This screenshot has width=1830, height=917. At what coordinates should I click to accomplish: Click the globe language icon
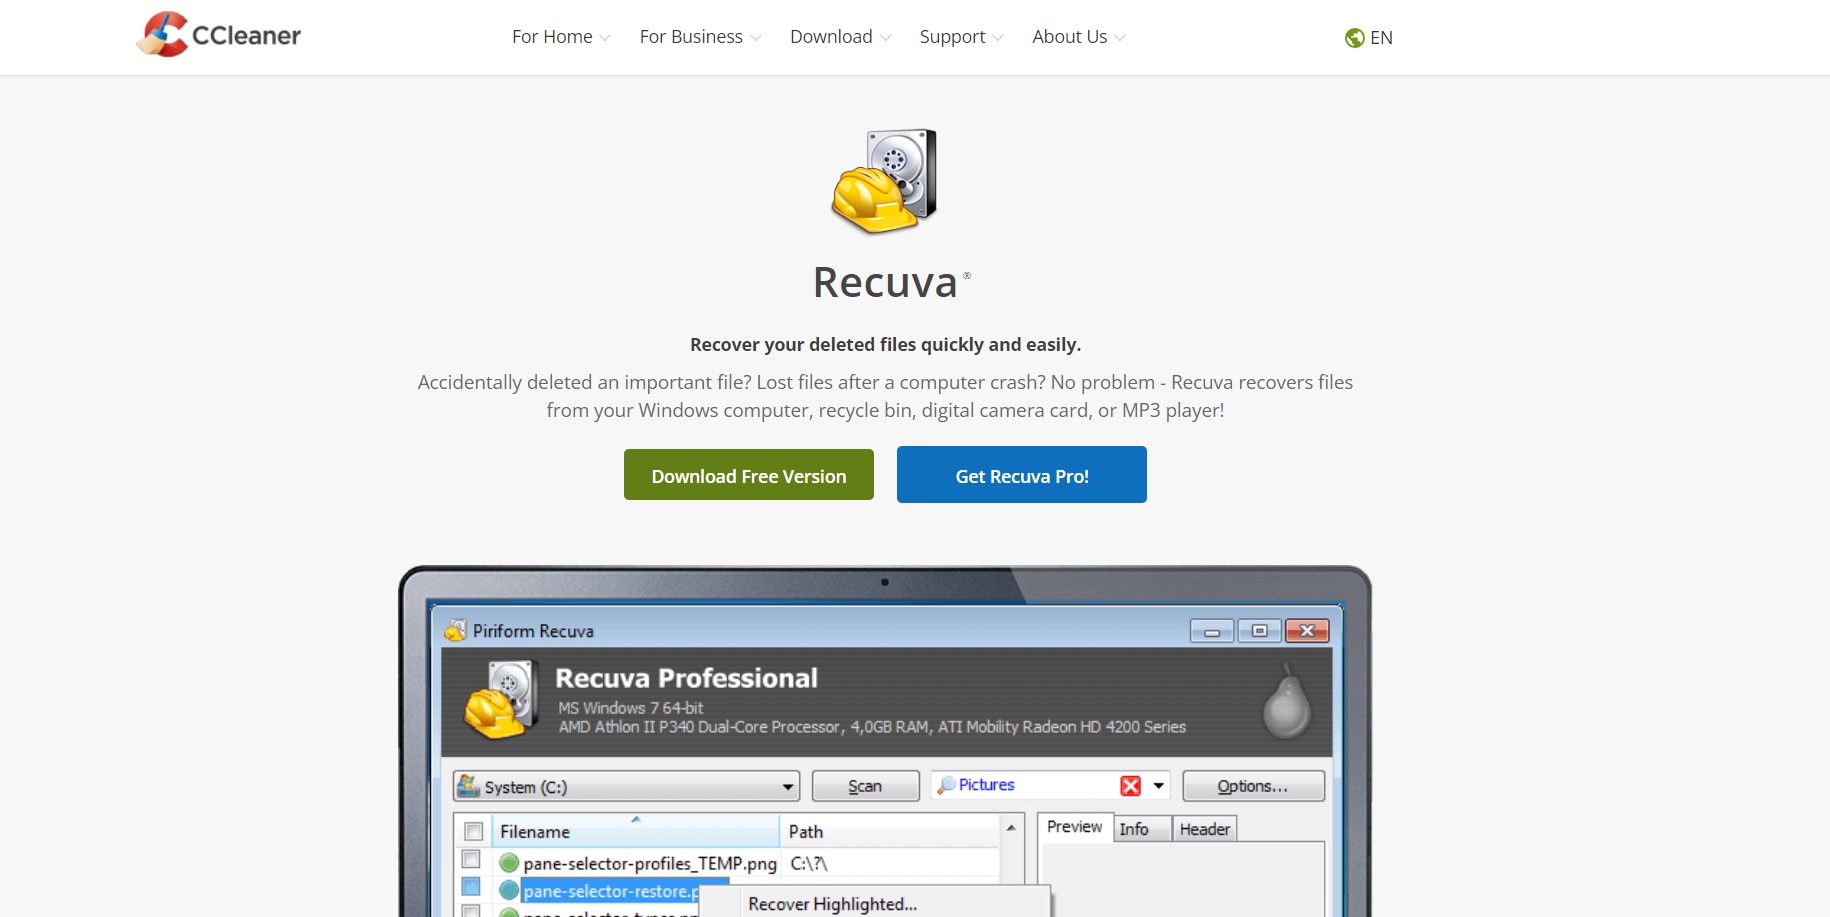point(1354,38)
